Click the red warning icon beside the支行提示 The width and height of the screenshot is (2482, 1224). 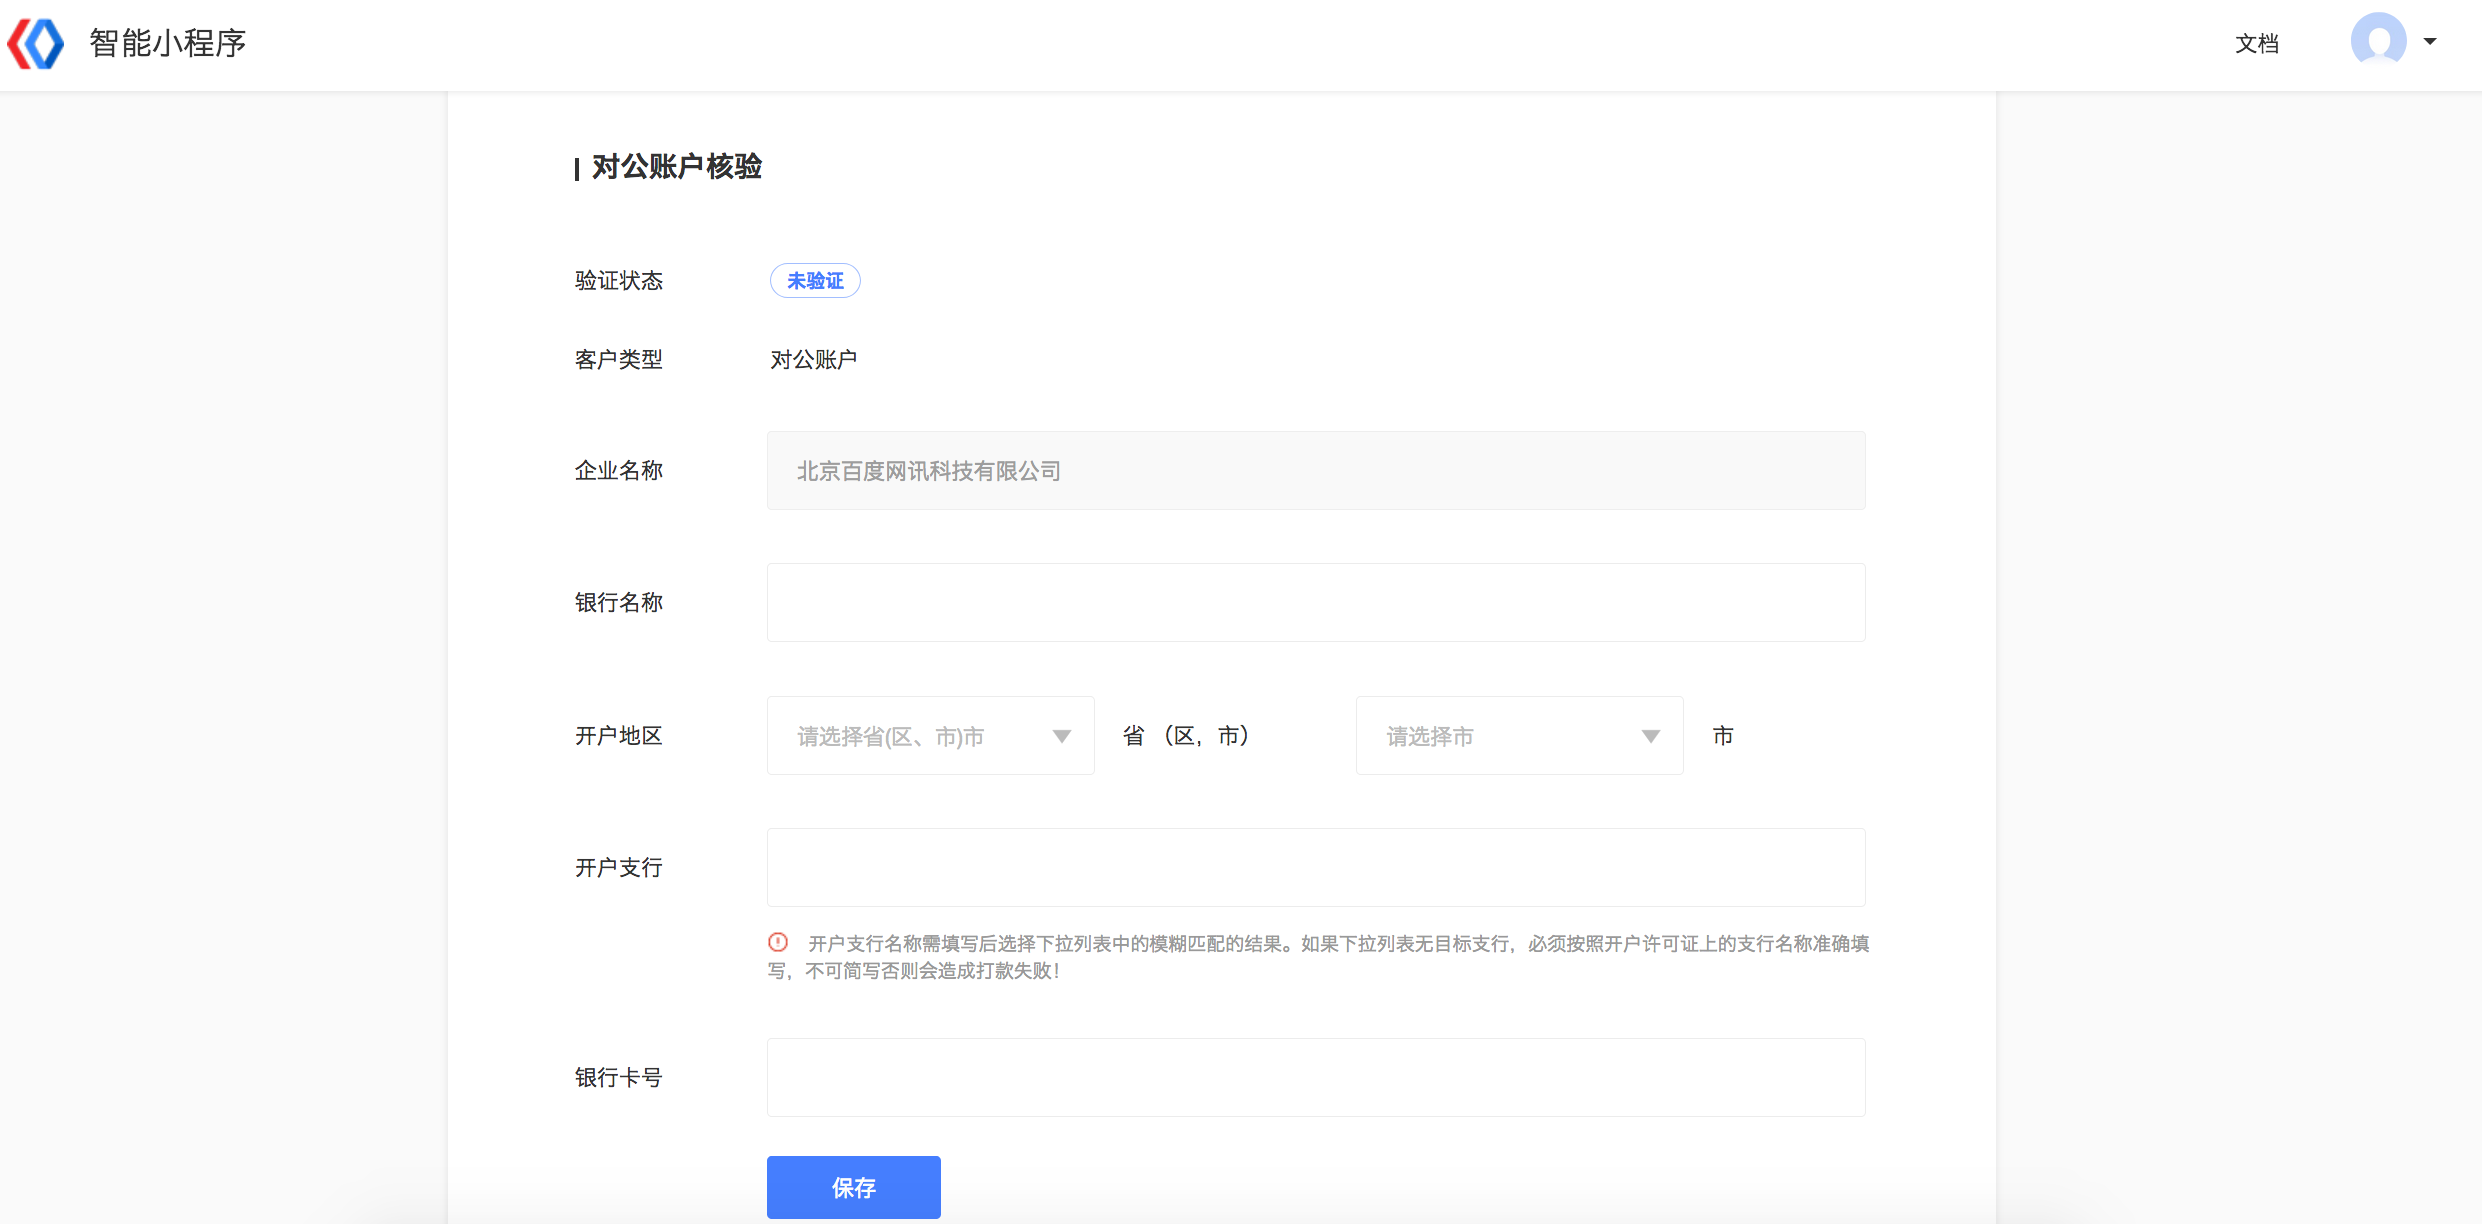[779, 941]
